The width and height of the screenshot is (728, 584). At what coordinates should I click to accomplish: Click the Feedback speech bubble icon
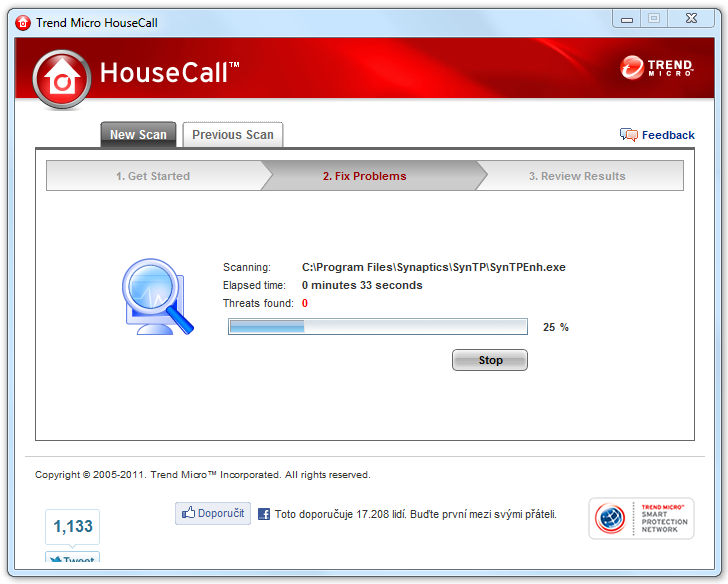629,135
